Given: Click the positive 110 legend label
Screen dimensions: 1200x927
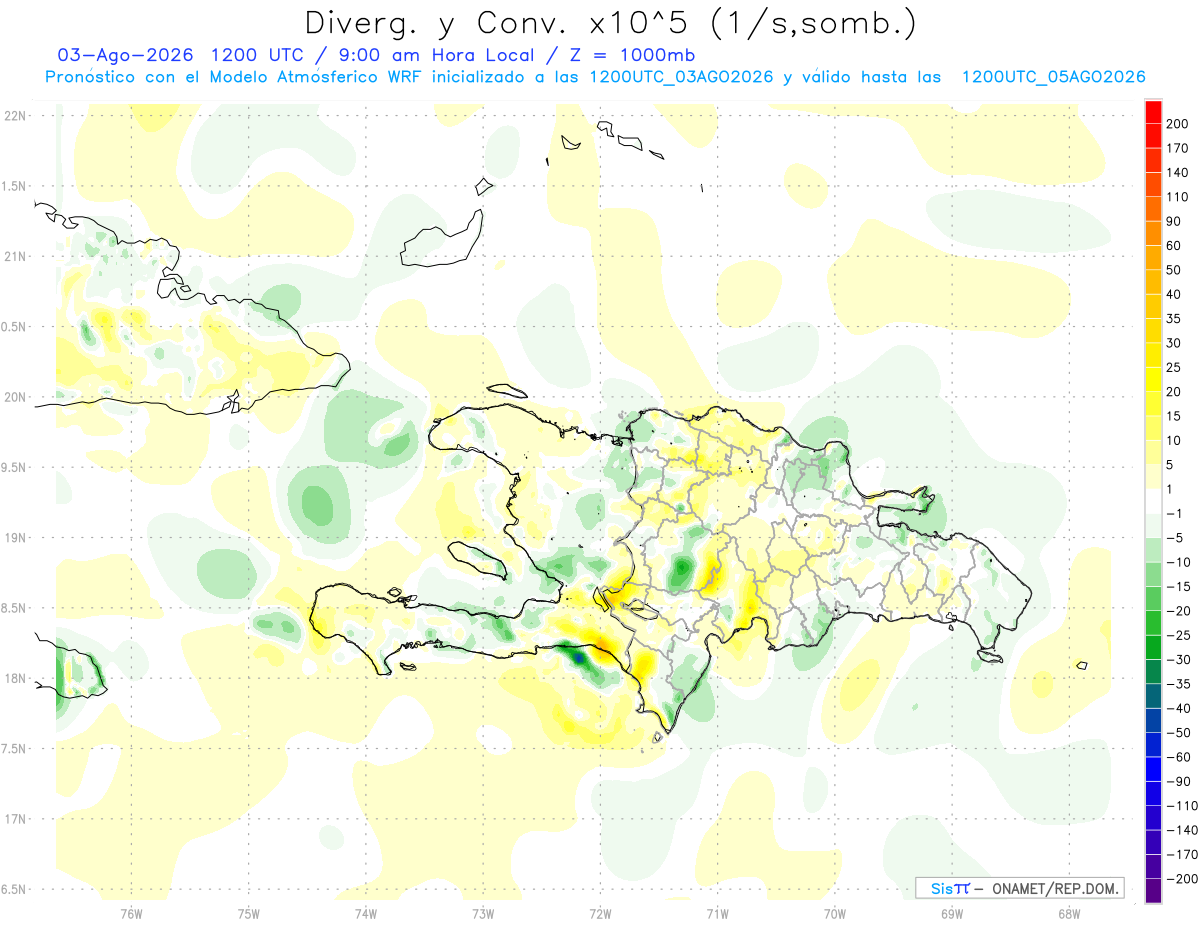Looking at the screenshot, I should click(1177, 197).
